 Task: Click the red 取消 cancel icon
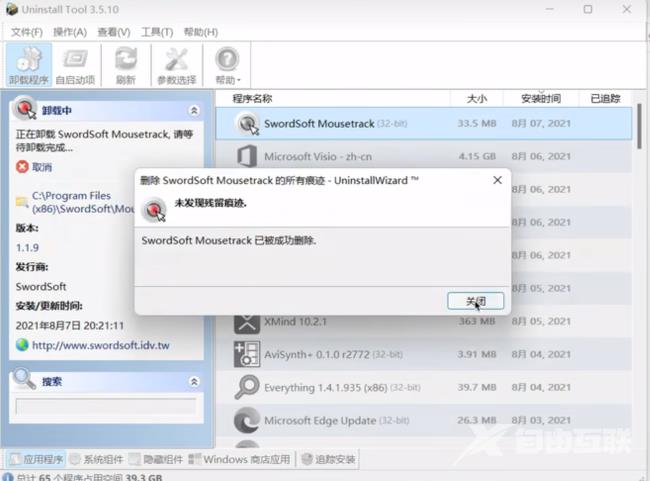tap(22, 167)
